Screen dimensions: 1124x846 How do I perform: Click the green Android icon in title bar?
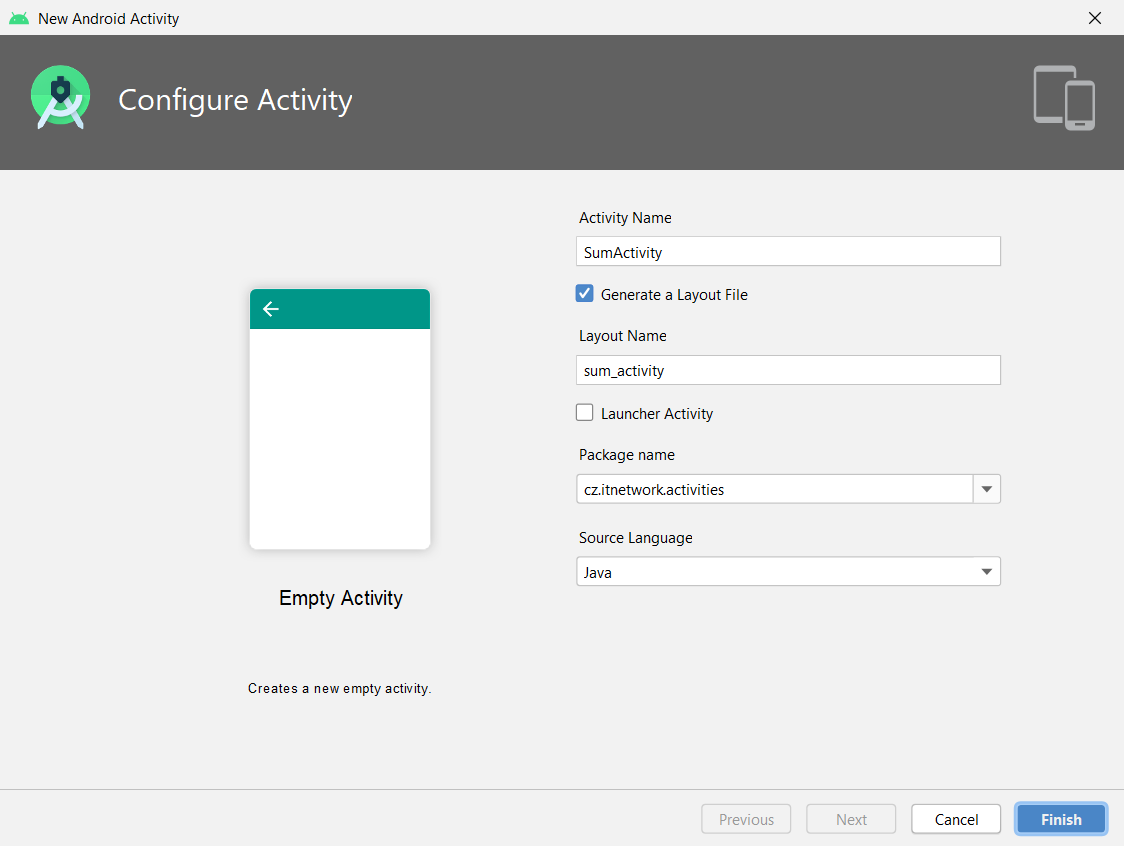click(x=18, y=17)
